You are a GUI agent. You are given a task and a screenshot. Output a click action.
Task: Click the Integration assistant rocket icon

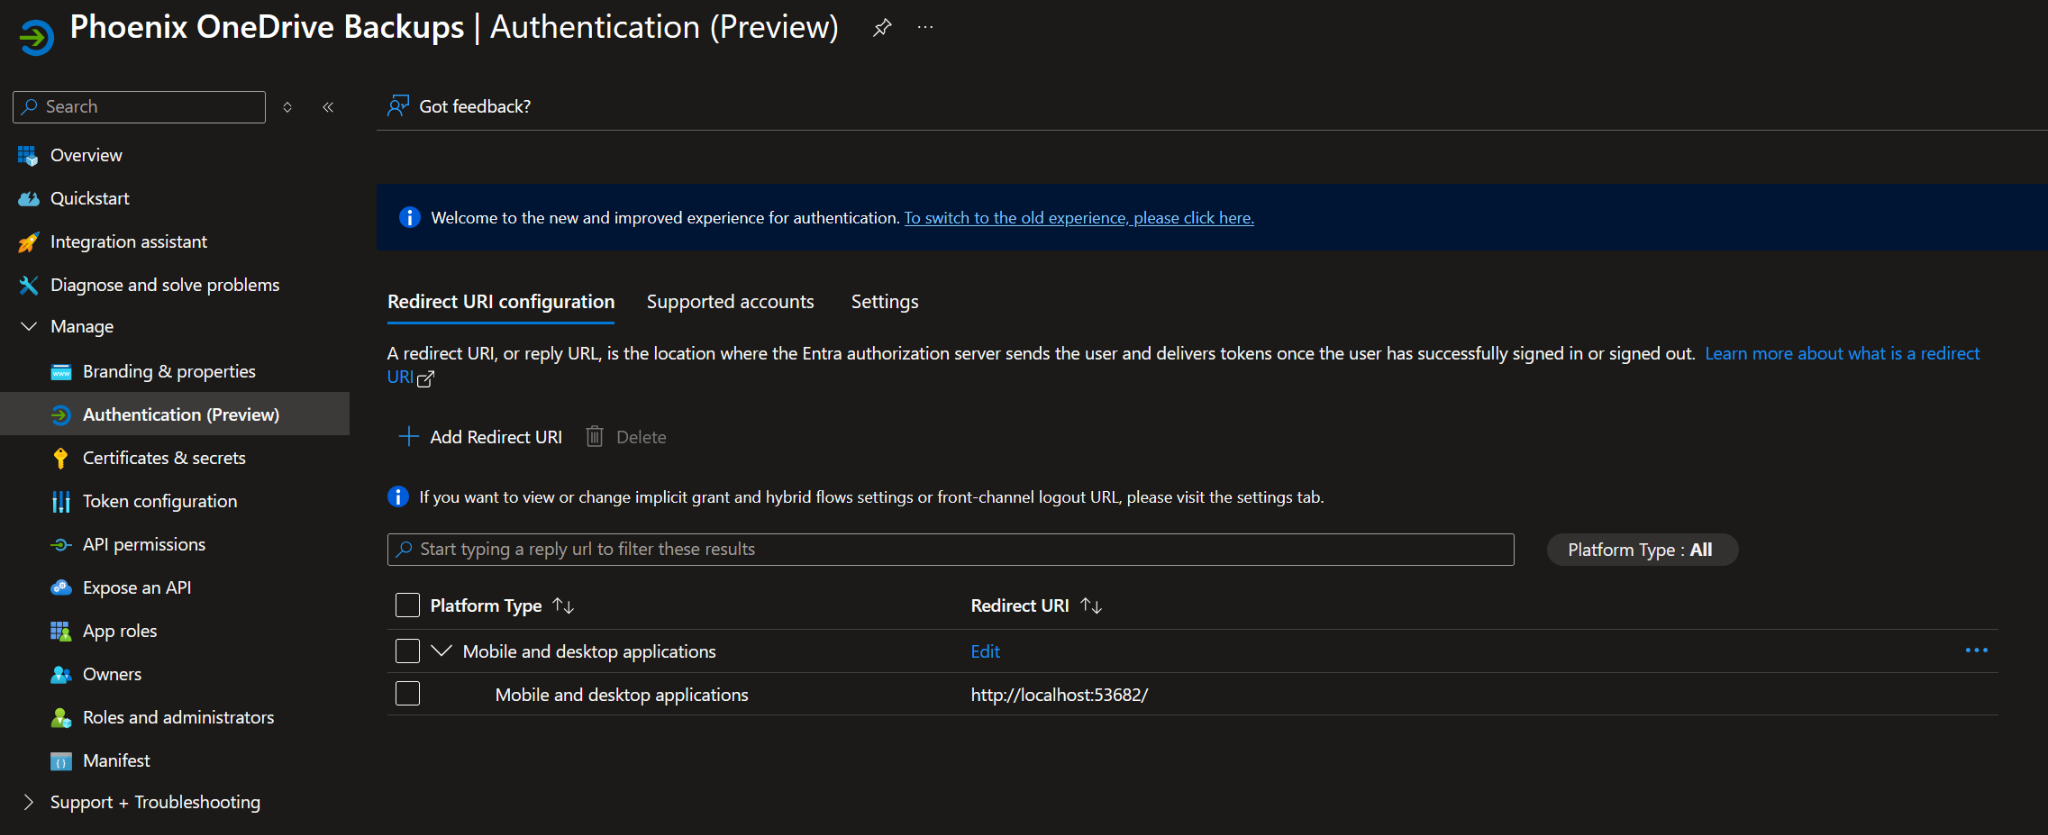coord(28,242)
